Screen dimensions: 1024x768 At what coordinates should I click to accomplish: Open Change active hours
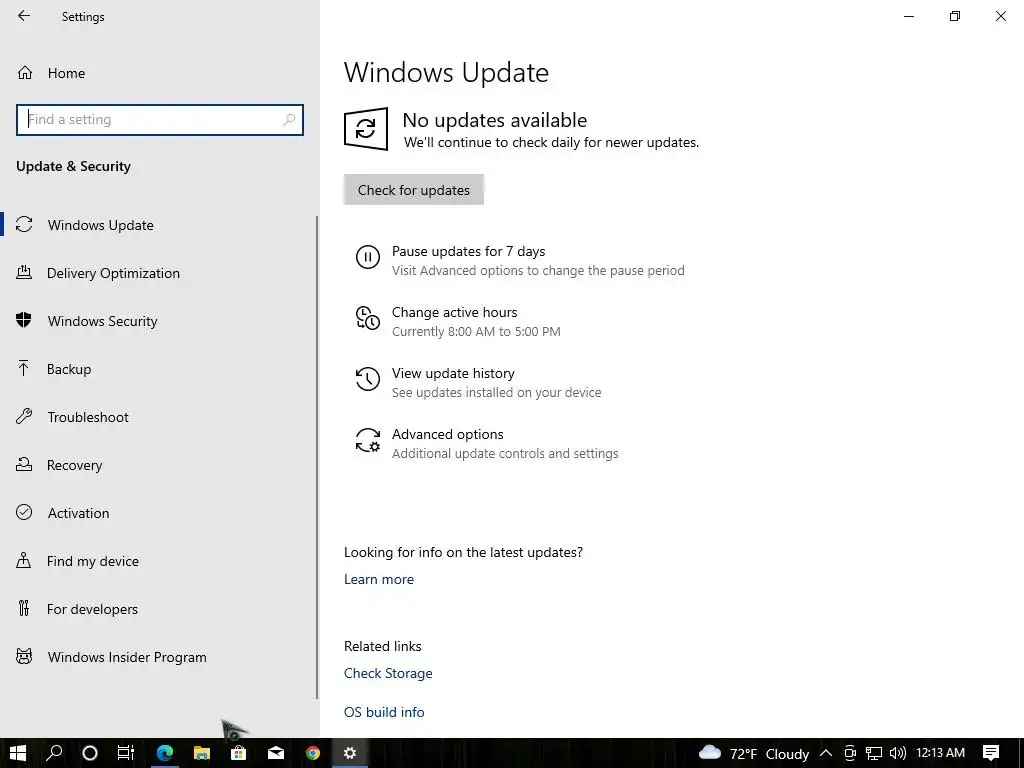pyautogui.click(x=458, y=321)
